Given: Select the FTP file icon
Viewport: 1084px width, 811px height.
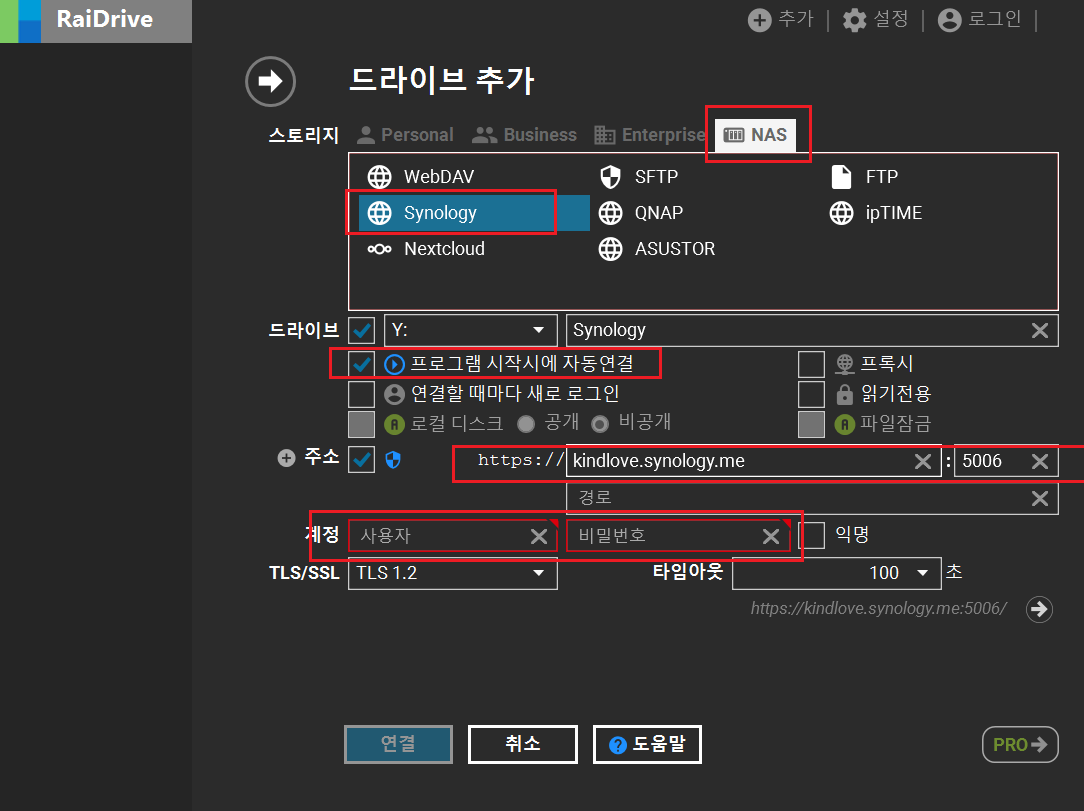Looking at the screenshot, I should pyautogui.click(x=841, y=177).
